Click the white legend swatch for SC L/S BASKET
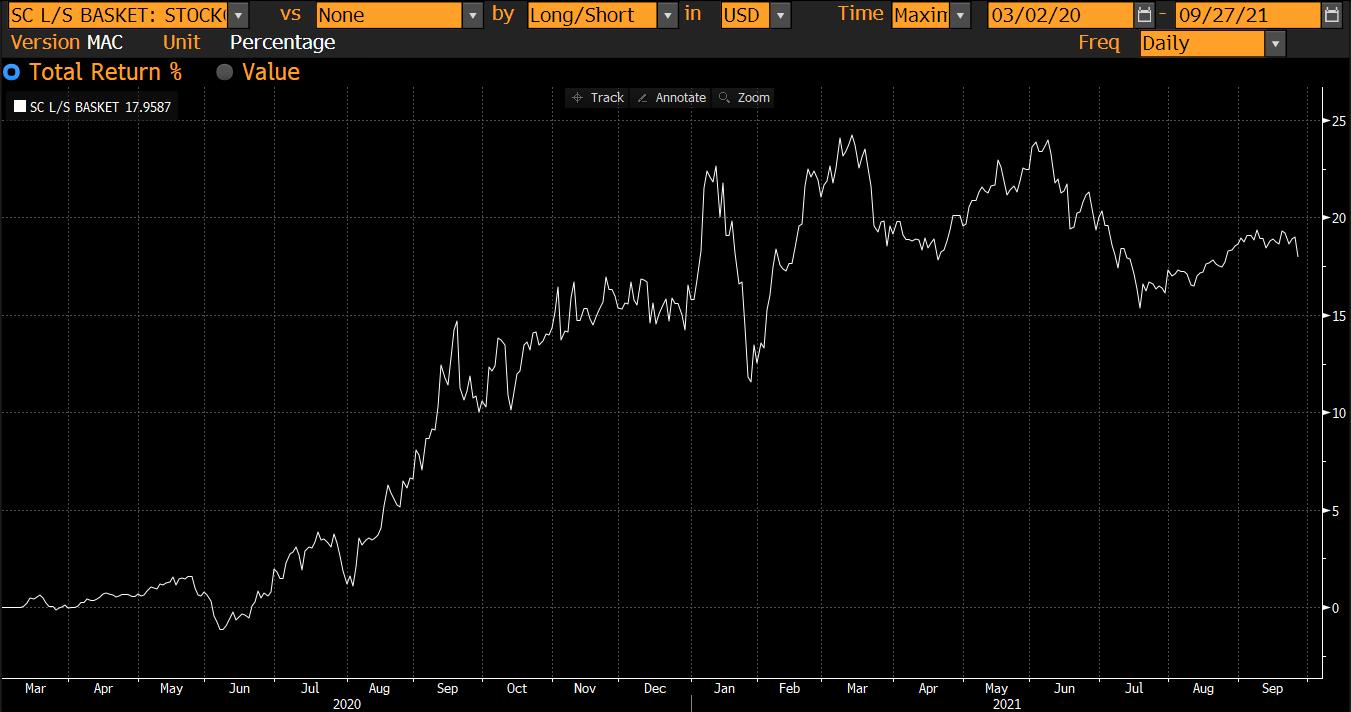The height and width of the screenshot is (712, 1351). coord(20,108)
